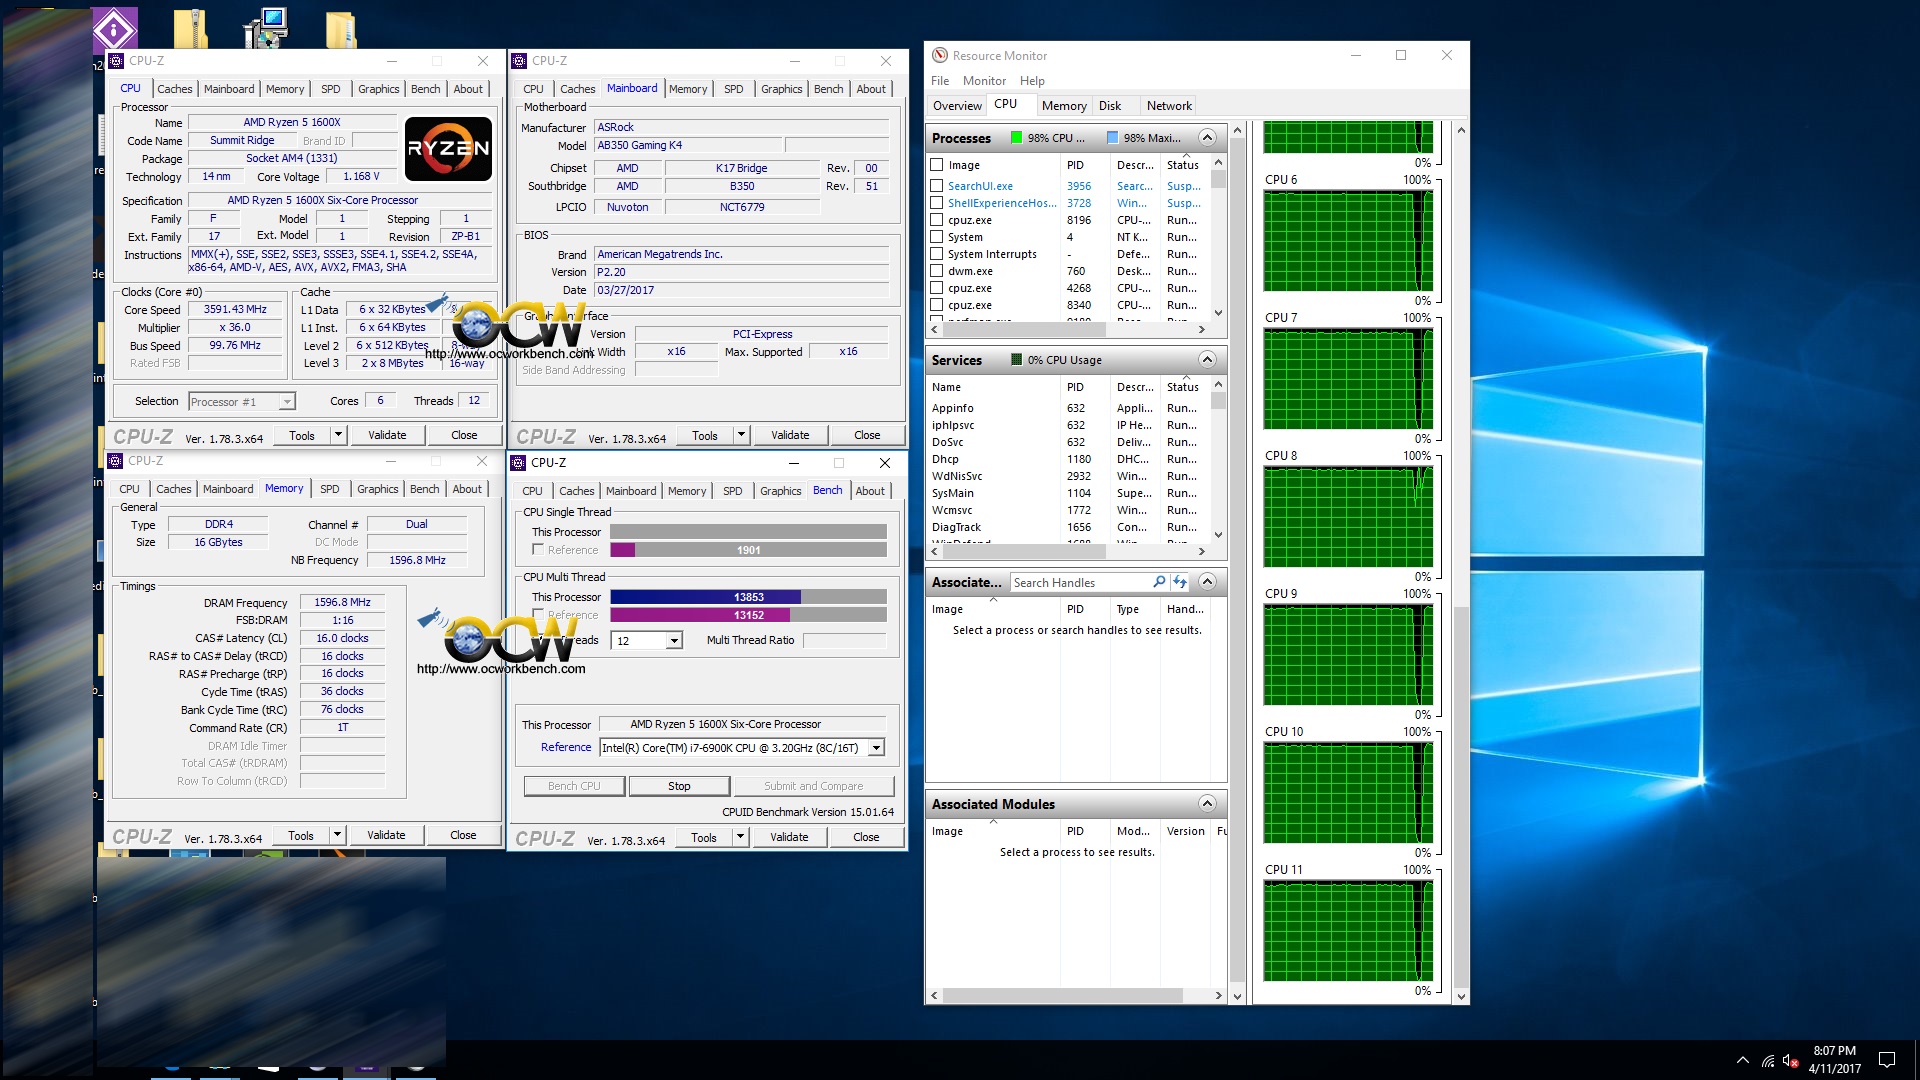Stop the running CPU-Z benchmark
Screen dimensions: 1920x1080
tap(679, 786)
